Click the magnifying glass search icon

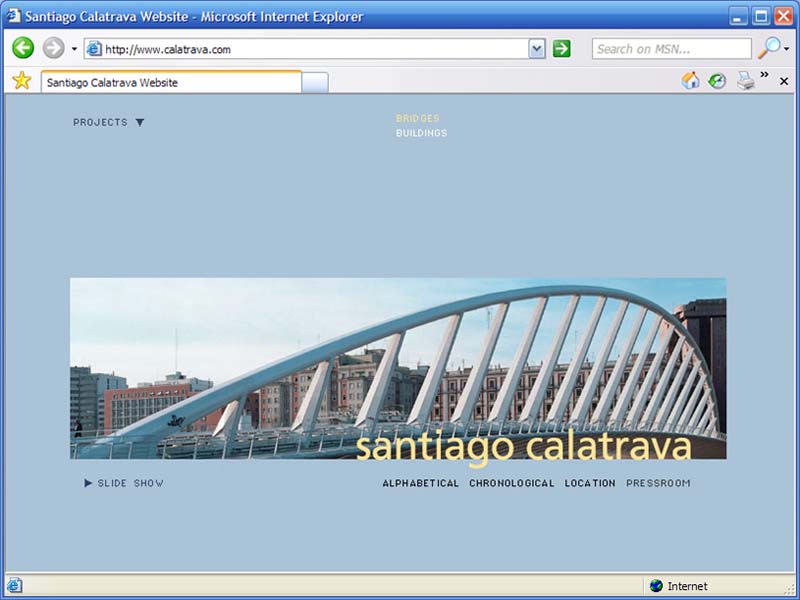[x=769, y=48]
